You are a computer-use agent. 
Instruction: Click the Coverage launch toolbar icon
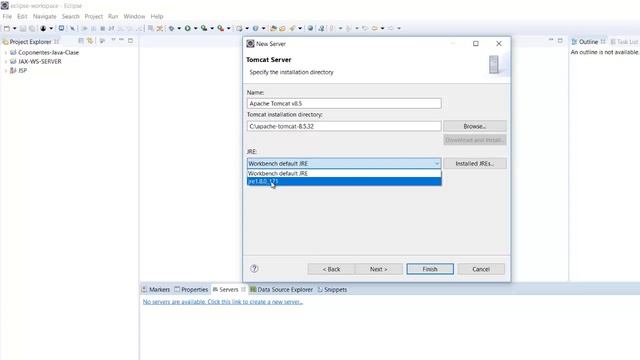coord(204,28)
